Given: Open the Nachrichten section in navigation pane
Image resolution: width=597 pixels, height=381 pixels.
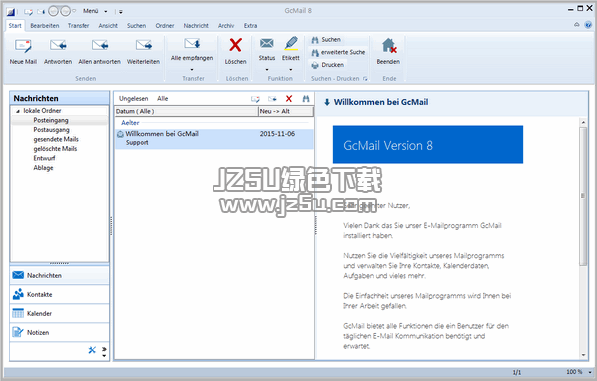Looking at the screenshot, I should 59,275.
